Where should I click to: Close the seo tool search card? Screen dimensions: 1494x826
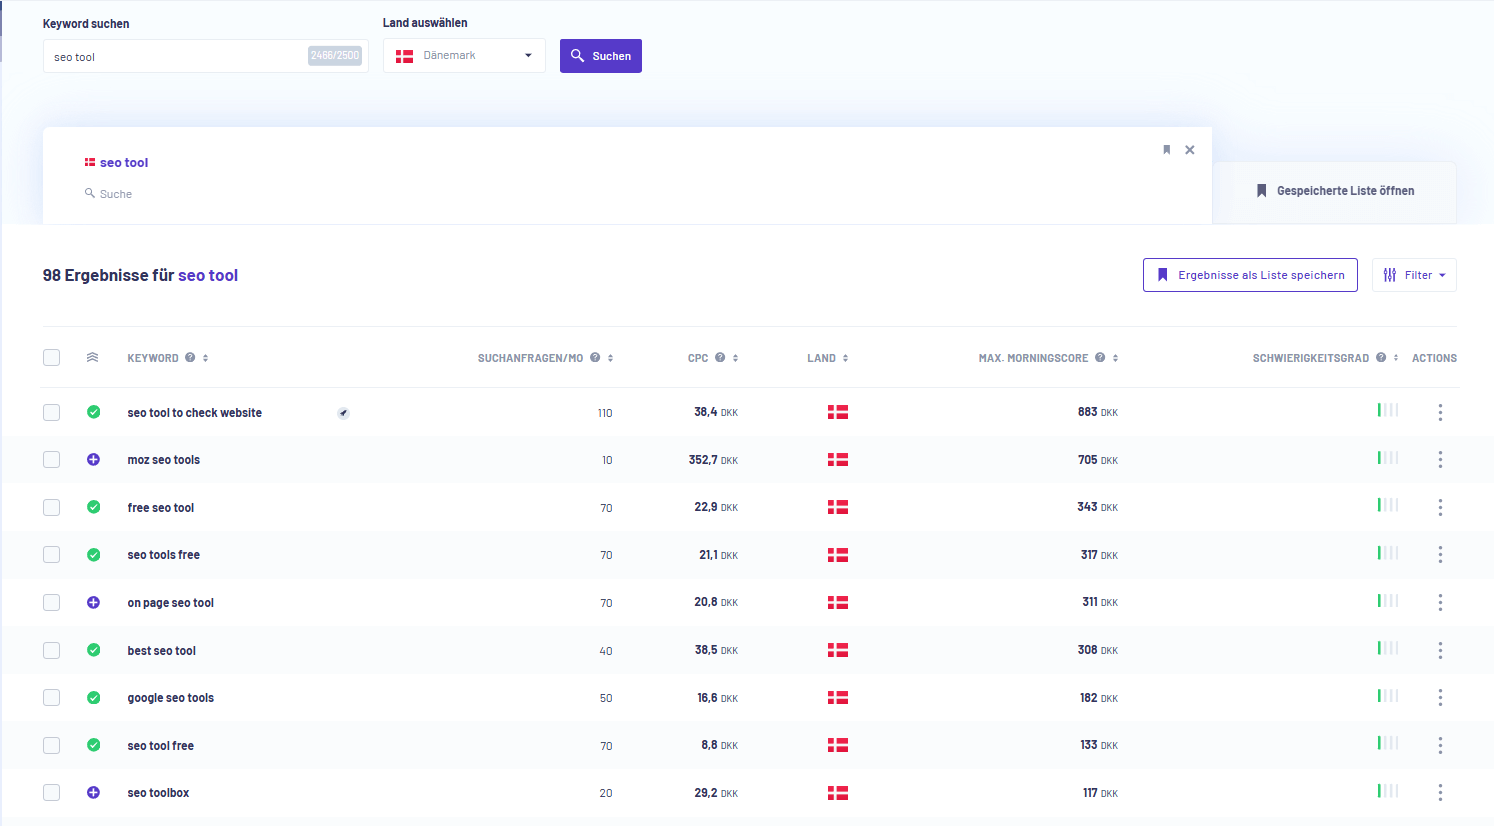(x=1190, y=150)
